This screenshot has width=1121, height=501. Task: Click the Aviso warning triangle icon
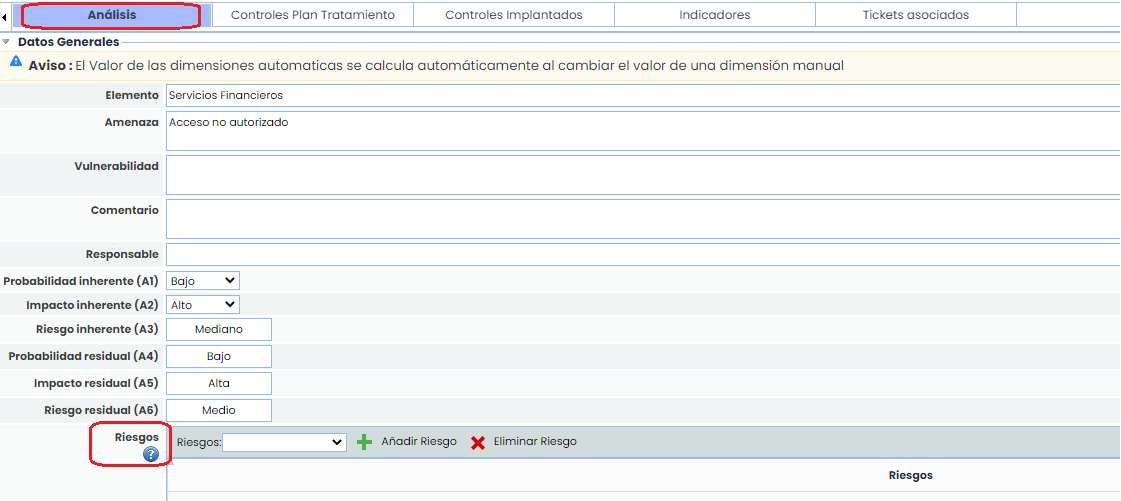16,62
